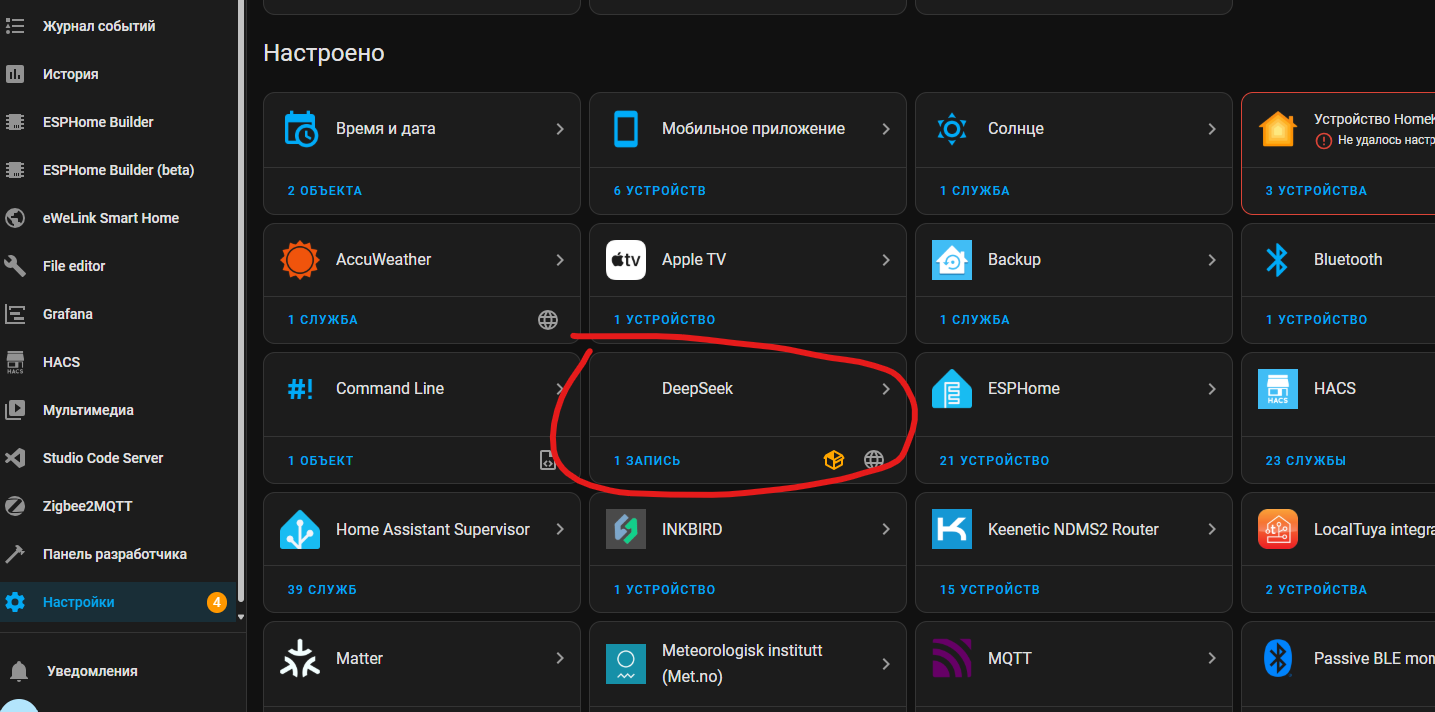
Task: Open Meteorologisk institutt via its chevron
Action: [886, 663]
